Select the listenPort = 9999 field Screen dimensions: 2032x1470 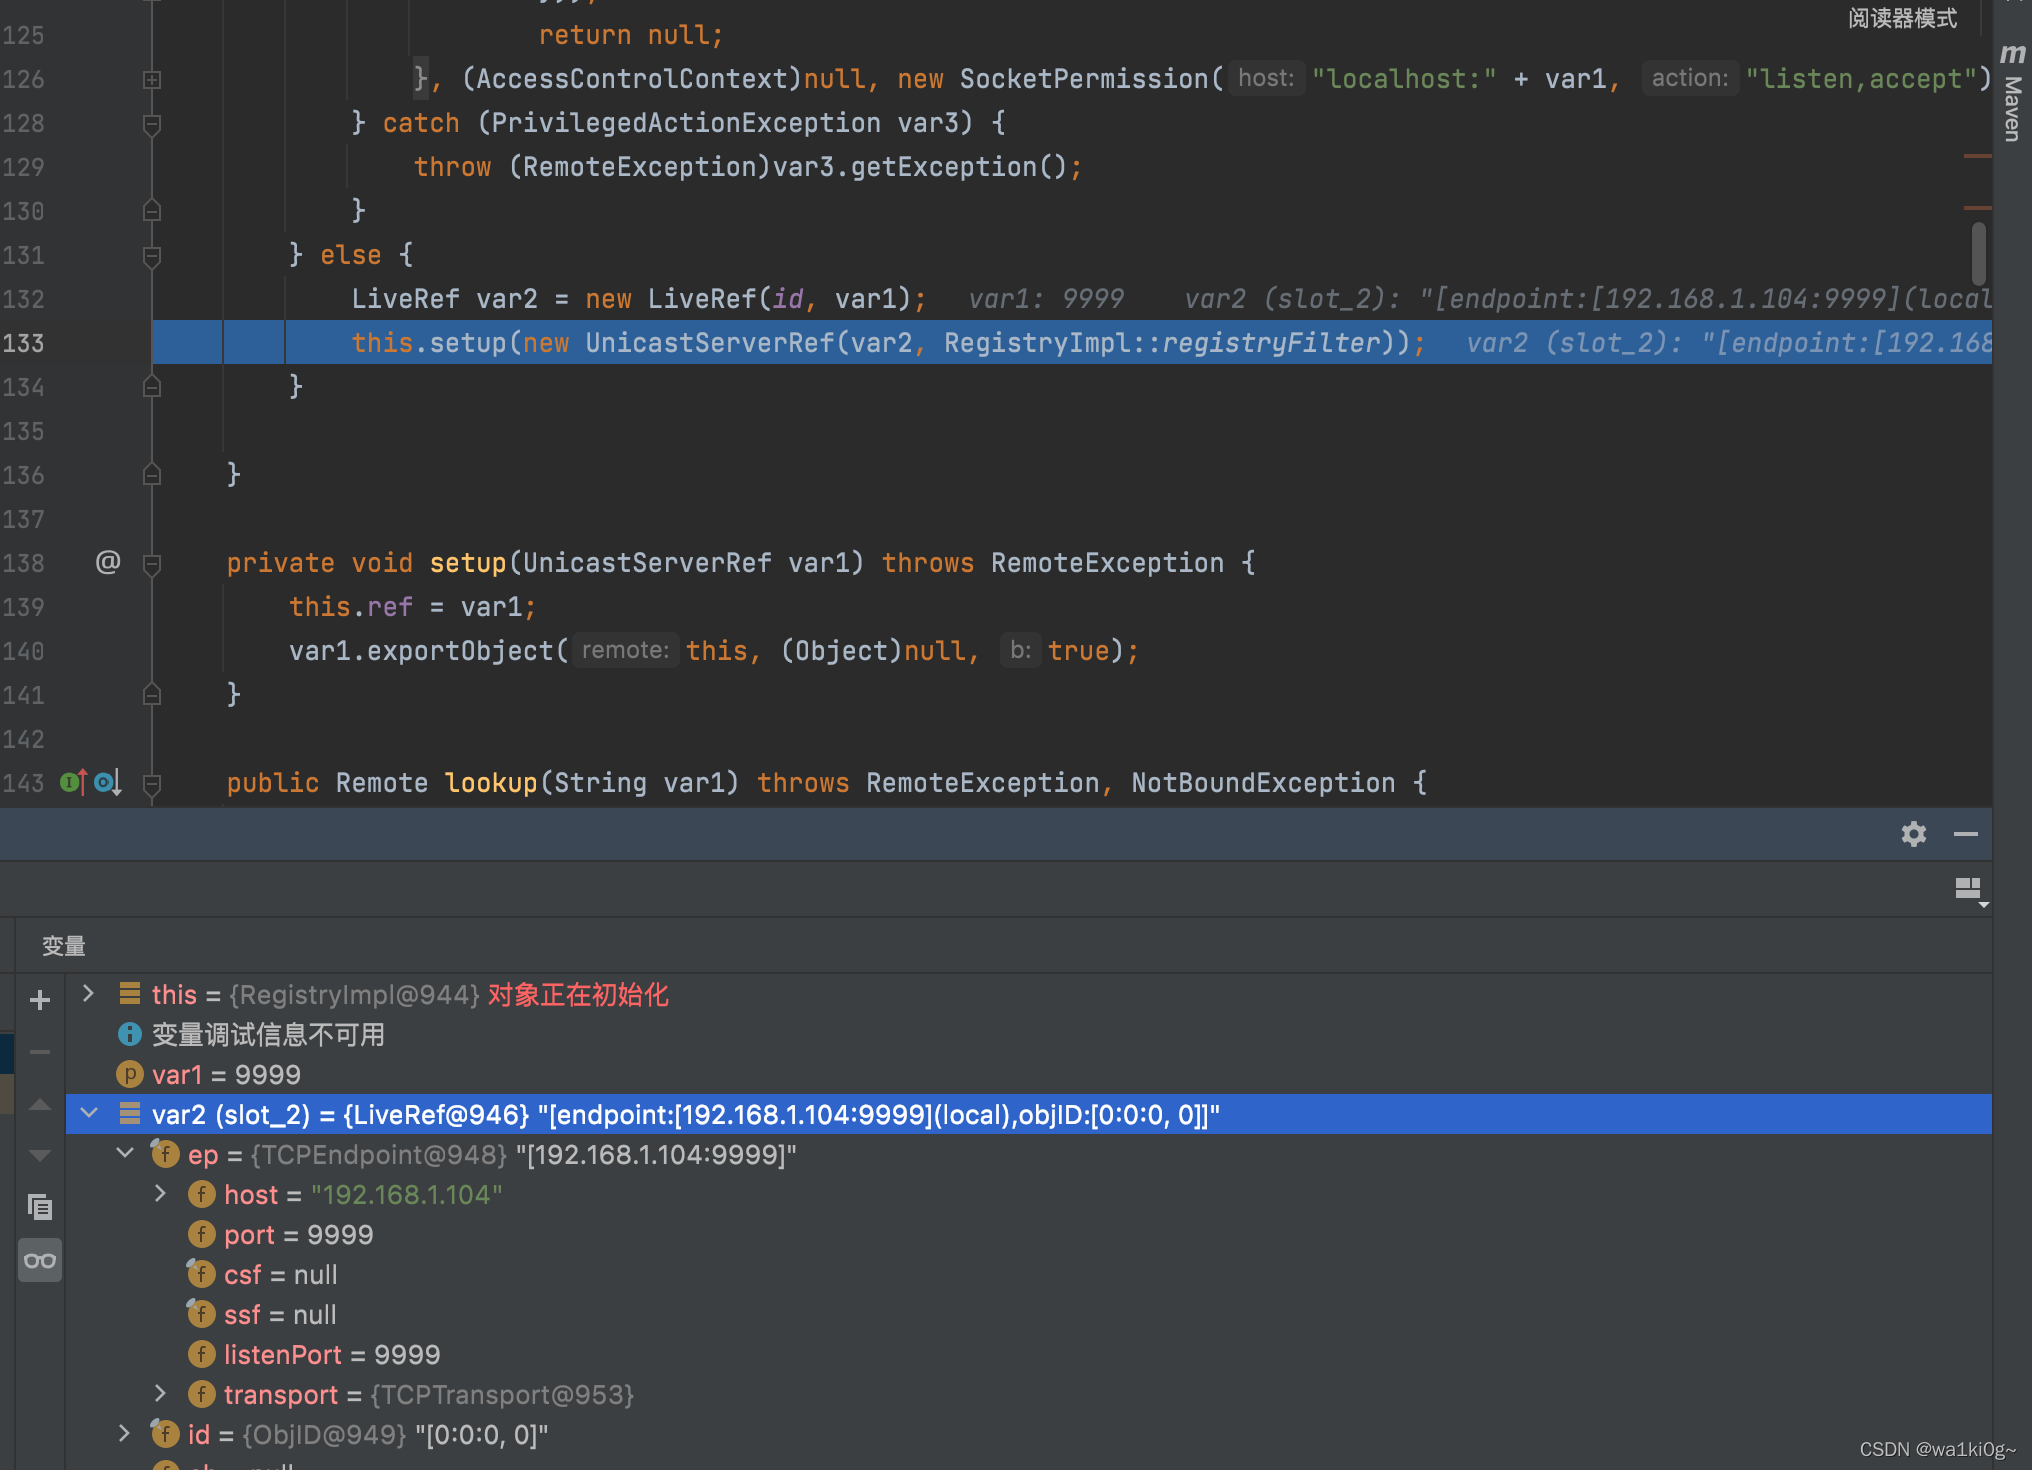coord(1028,1354)
